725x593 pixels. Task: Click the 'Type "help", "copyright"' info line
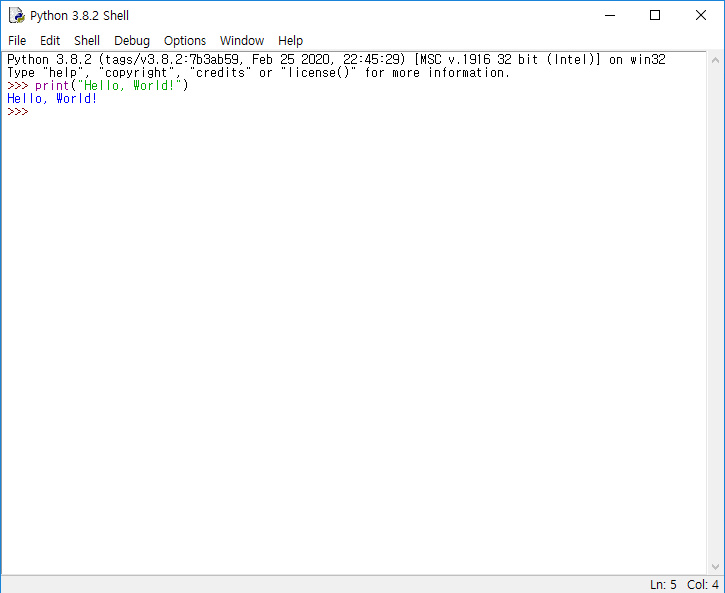coord(258,73)
